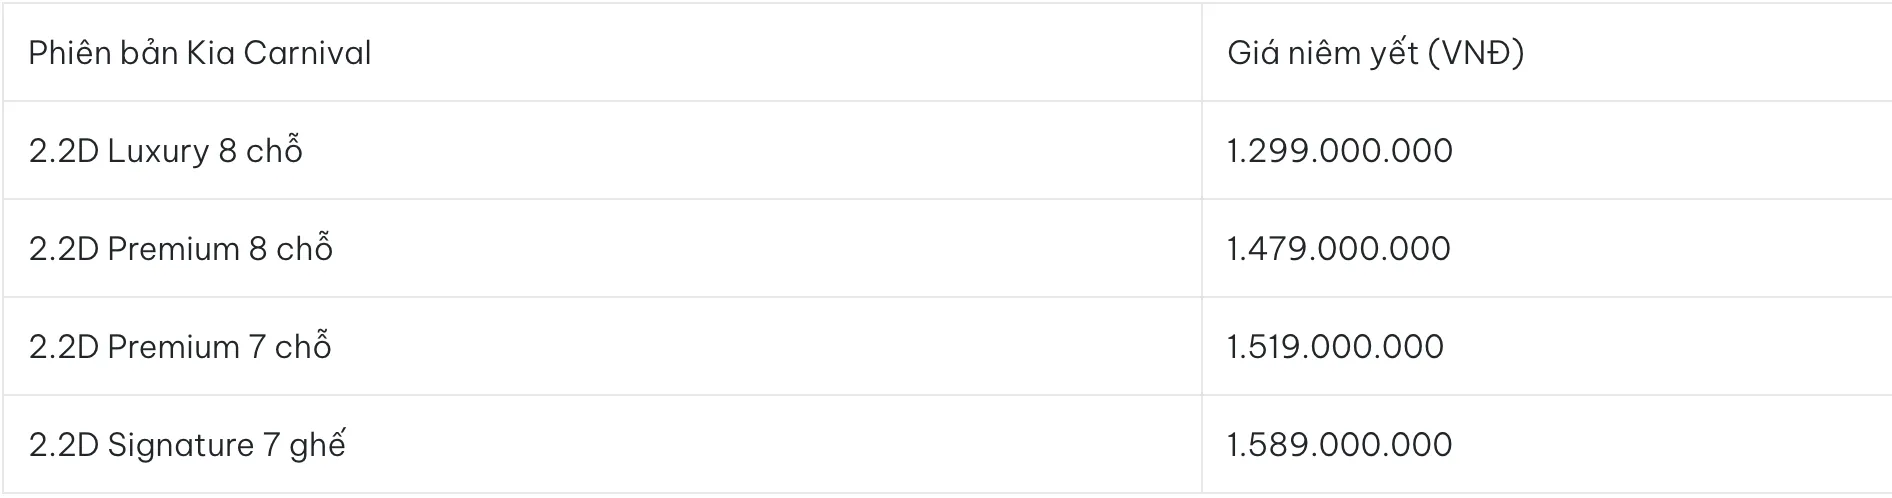Viewport: 1892px width, 498px height.
Task: Click the word "Luxury" in the table
Action: (158, 151)
